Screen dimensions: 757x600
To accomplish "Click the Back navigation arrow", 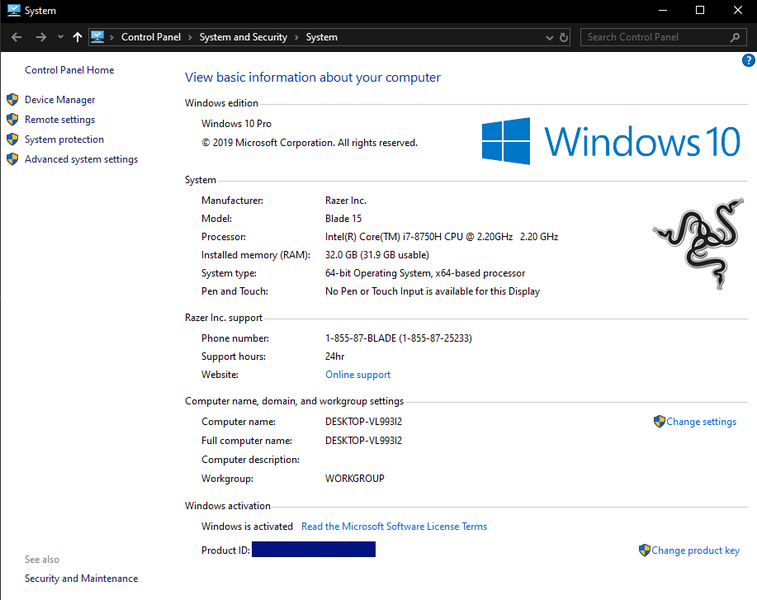I will pyautogui.click(x=16, y=37).
